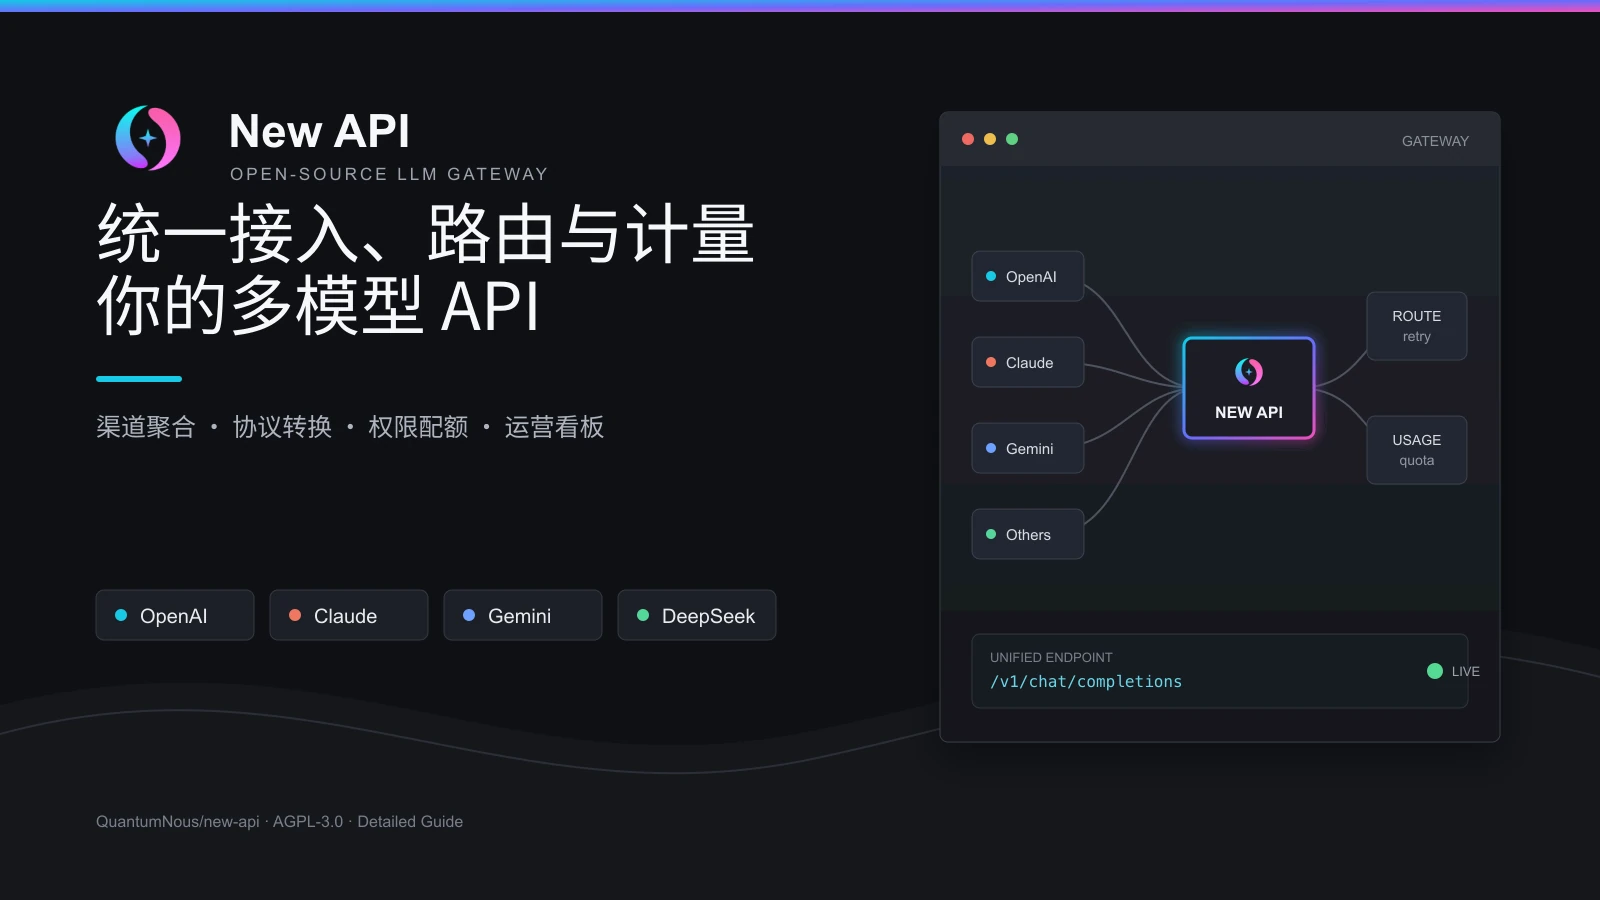
Task: Click the QuantumNous/new-api footer text
Action: pos(178,822)
